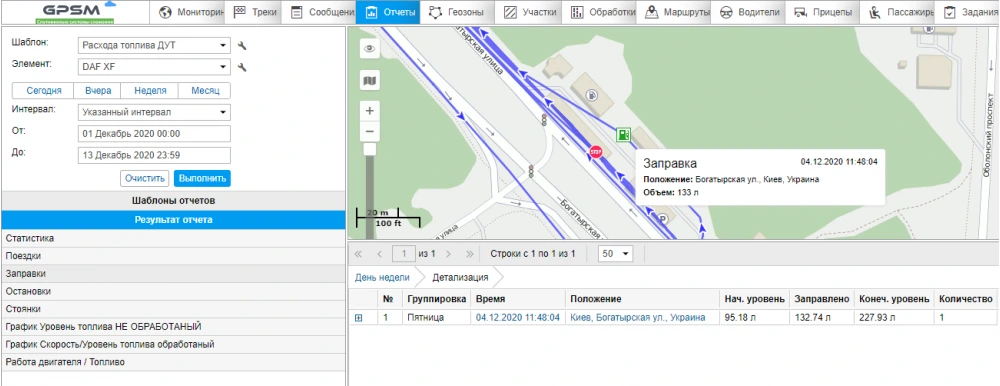
Task: Toggle map visibility eye icon
Action: (369, 48)
